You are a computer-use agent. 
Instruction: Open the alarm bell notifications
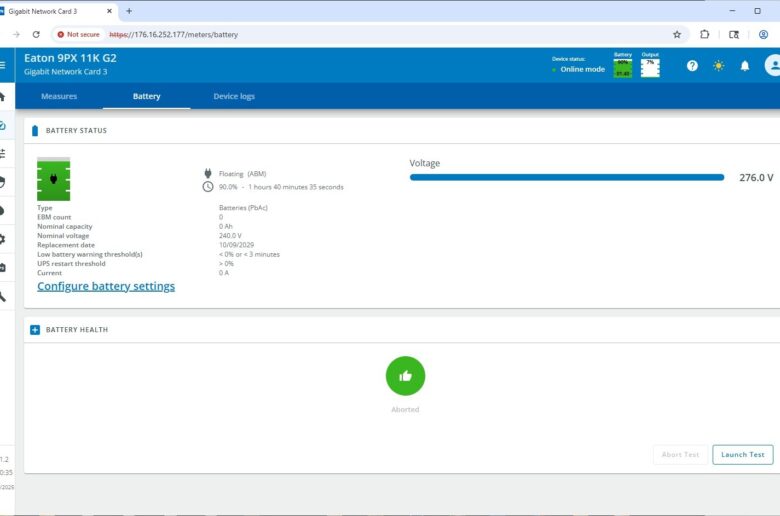tap(745, 66)
